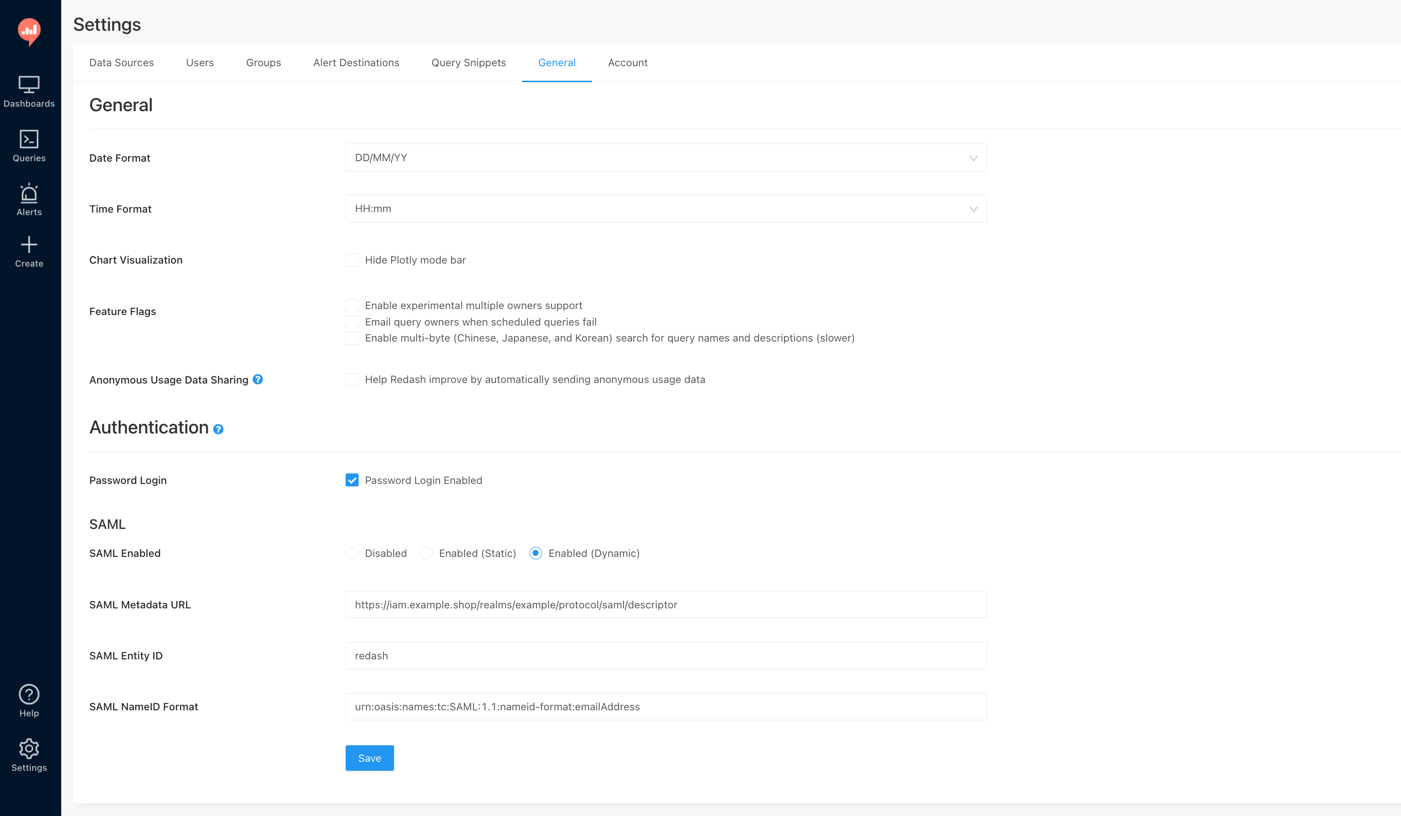Click the Save button
1401x816 pixels.
(370, 758)
